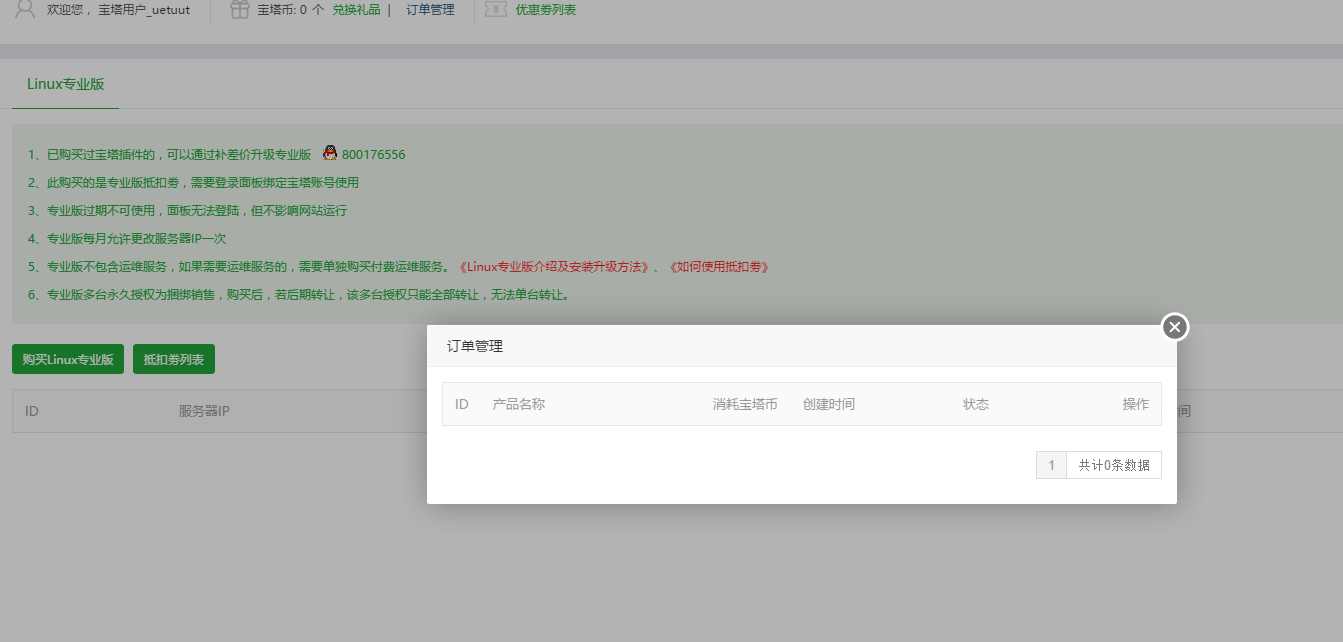Click the 购买Linux专业版 button

[68, 359]
